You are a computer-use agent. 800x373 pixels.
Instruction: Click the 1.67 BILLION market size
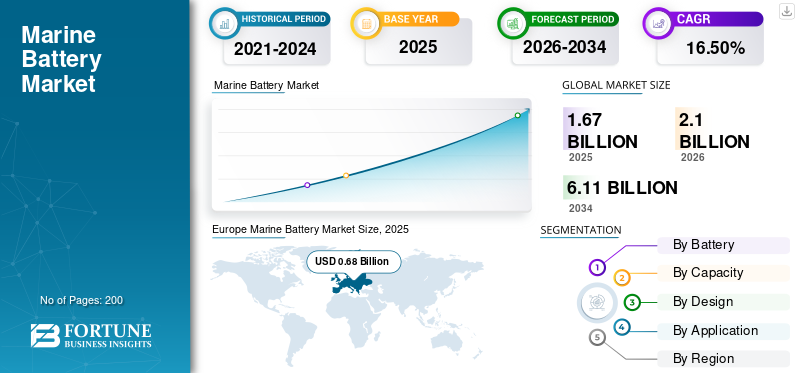tap(603, 130)
